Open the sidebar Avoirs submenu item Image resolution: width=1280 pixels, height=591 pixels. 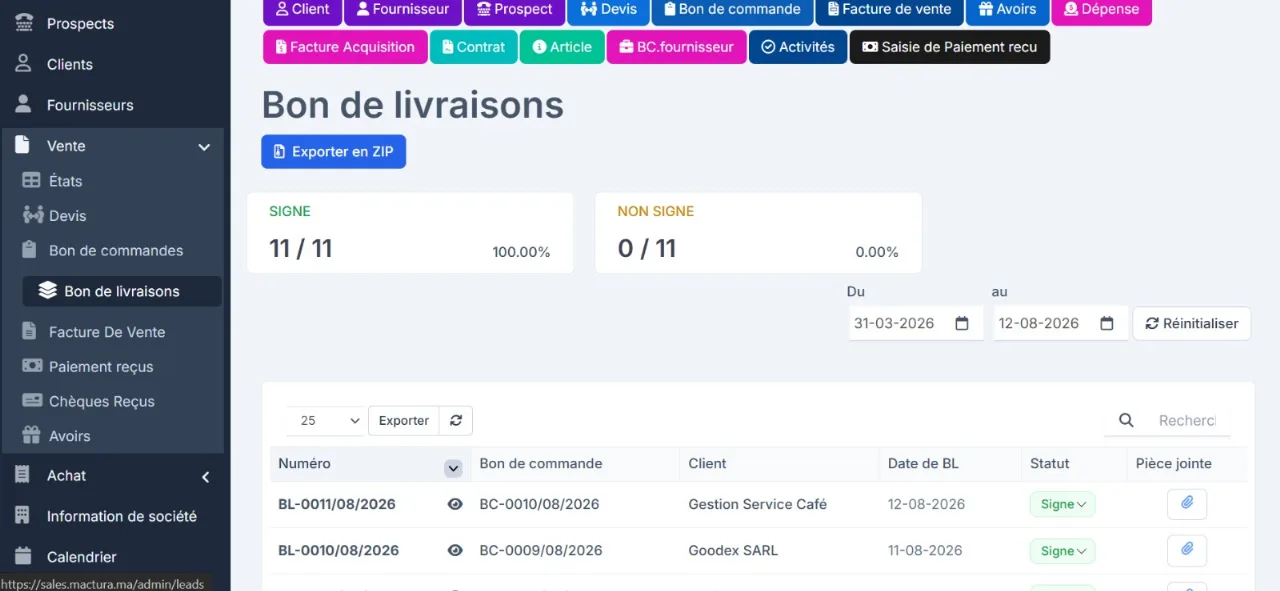click(x=70, y=436)
